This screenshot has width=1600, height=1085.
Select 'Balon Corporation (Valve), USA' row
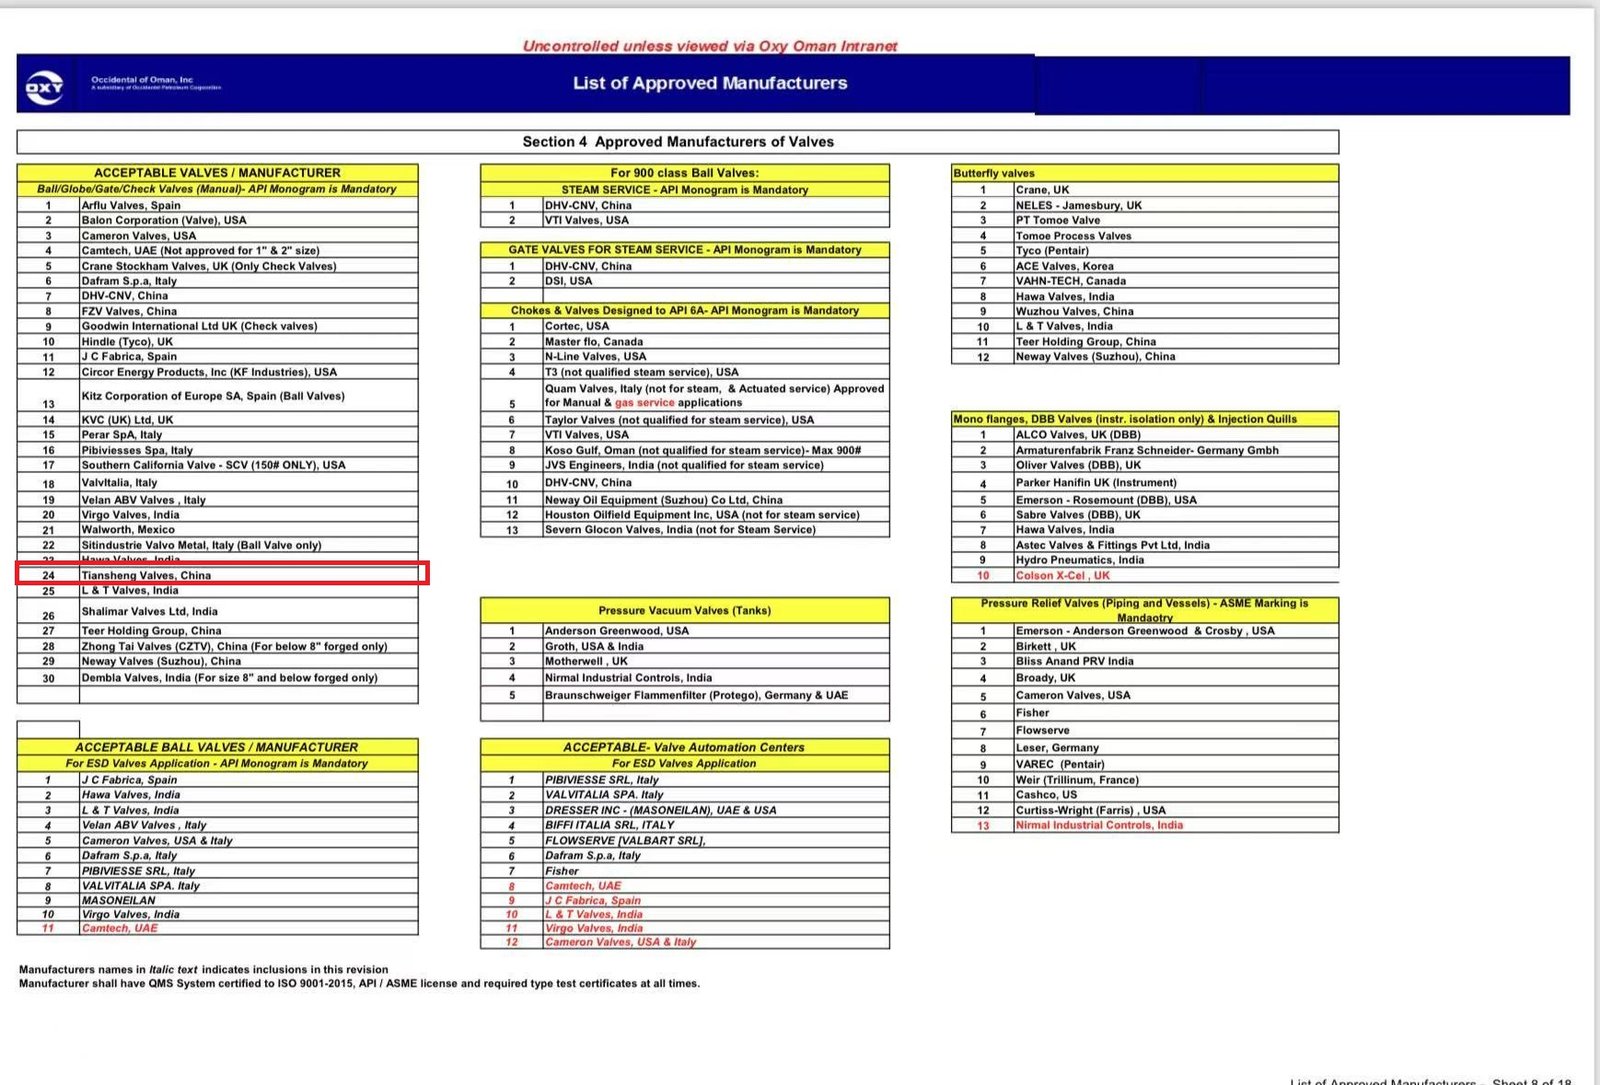pyautogui.click(x=217, y=220)
